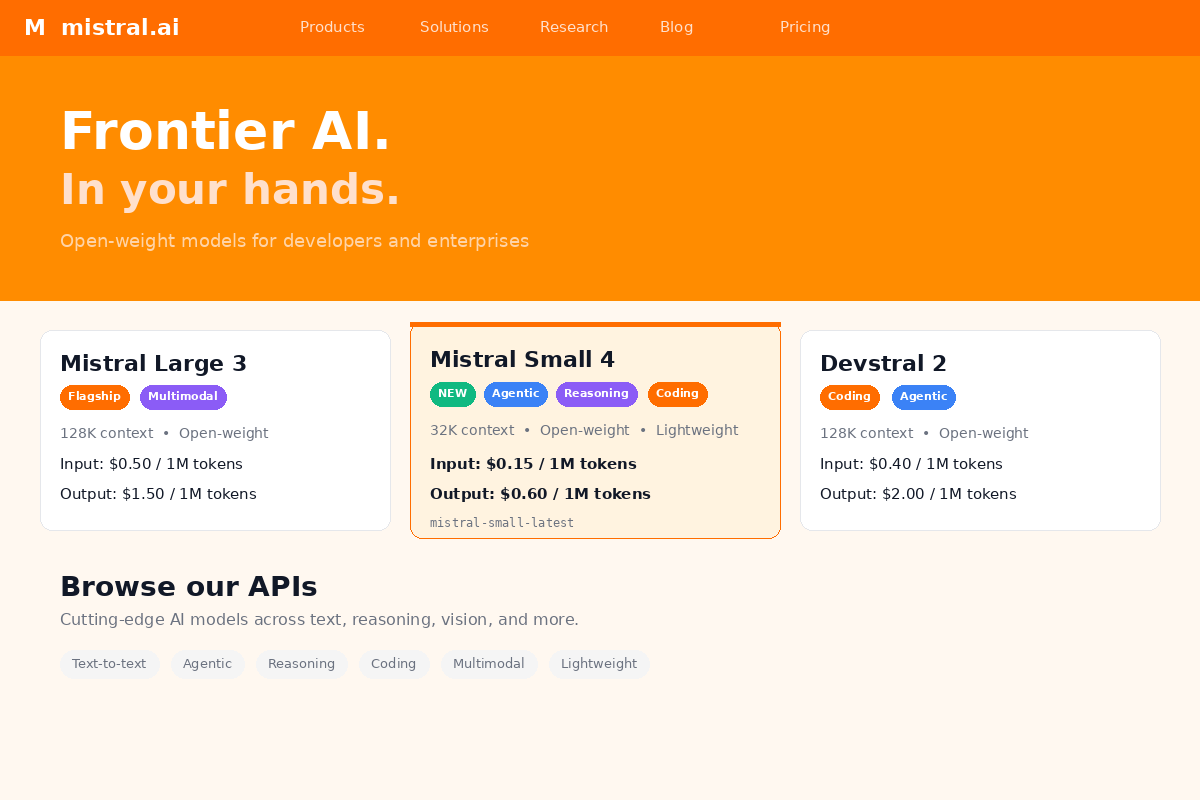Click the Reasoning badge on Mistral Small 4
This screenshot has height=800, width=1200.
[x=596, y=394]
